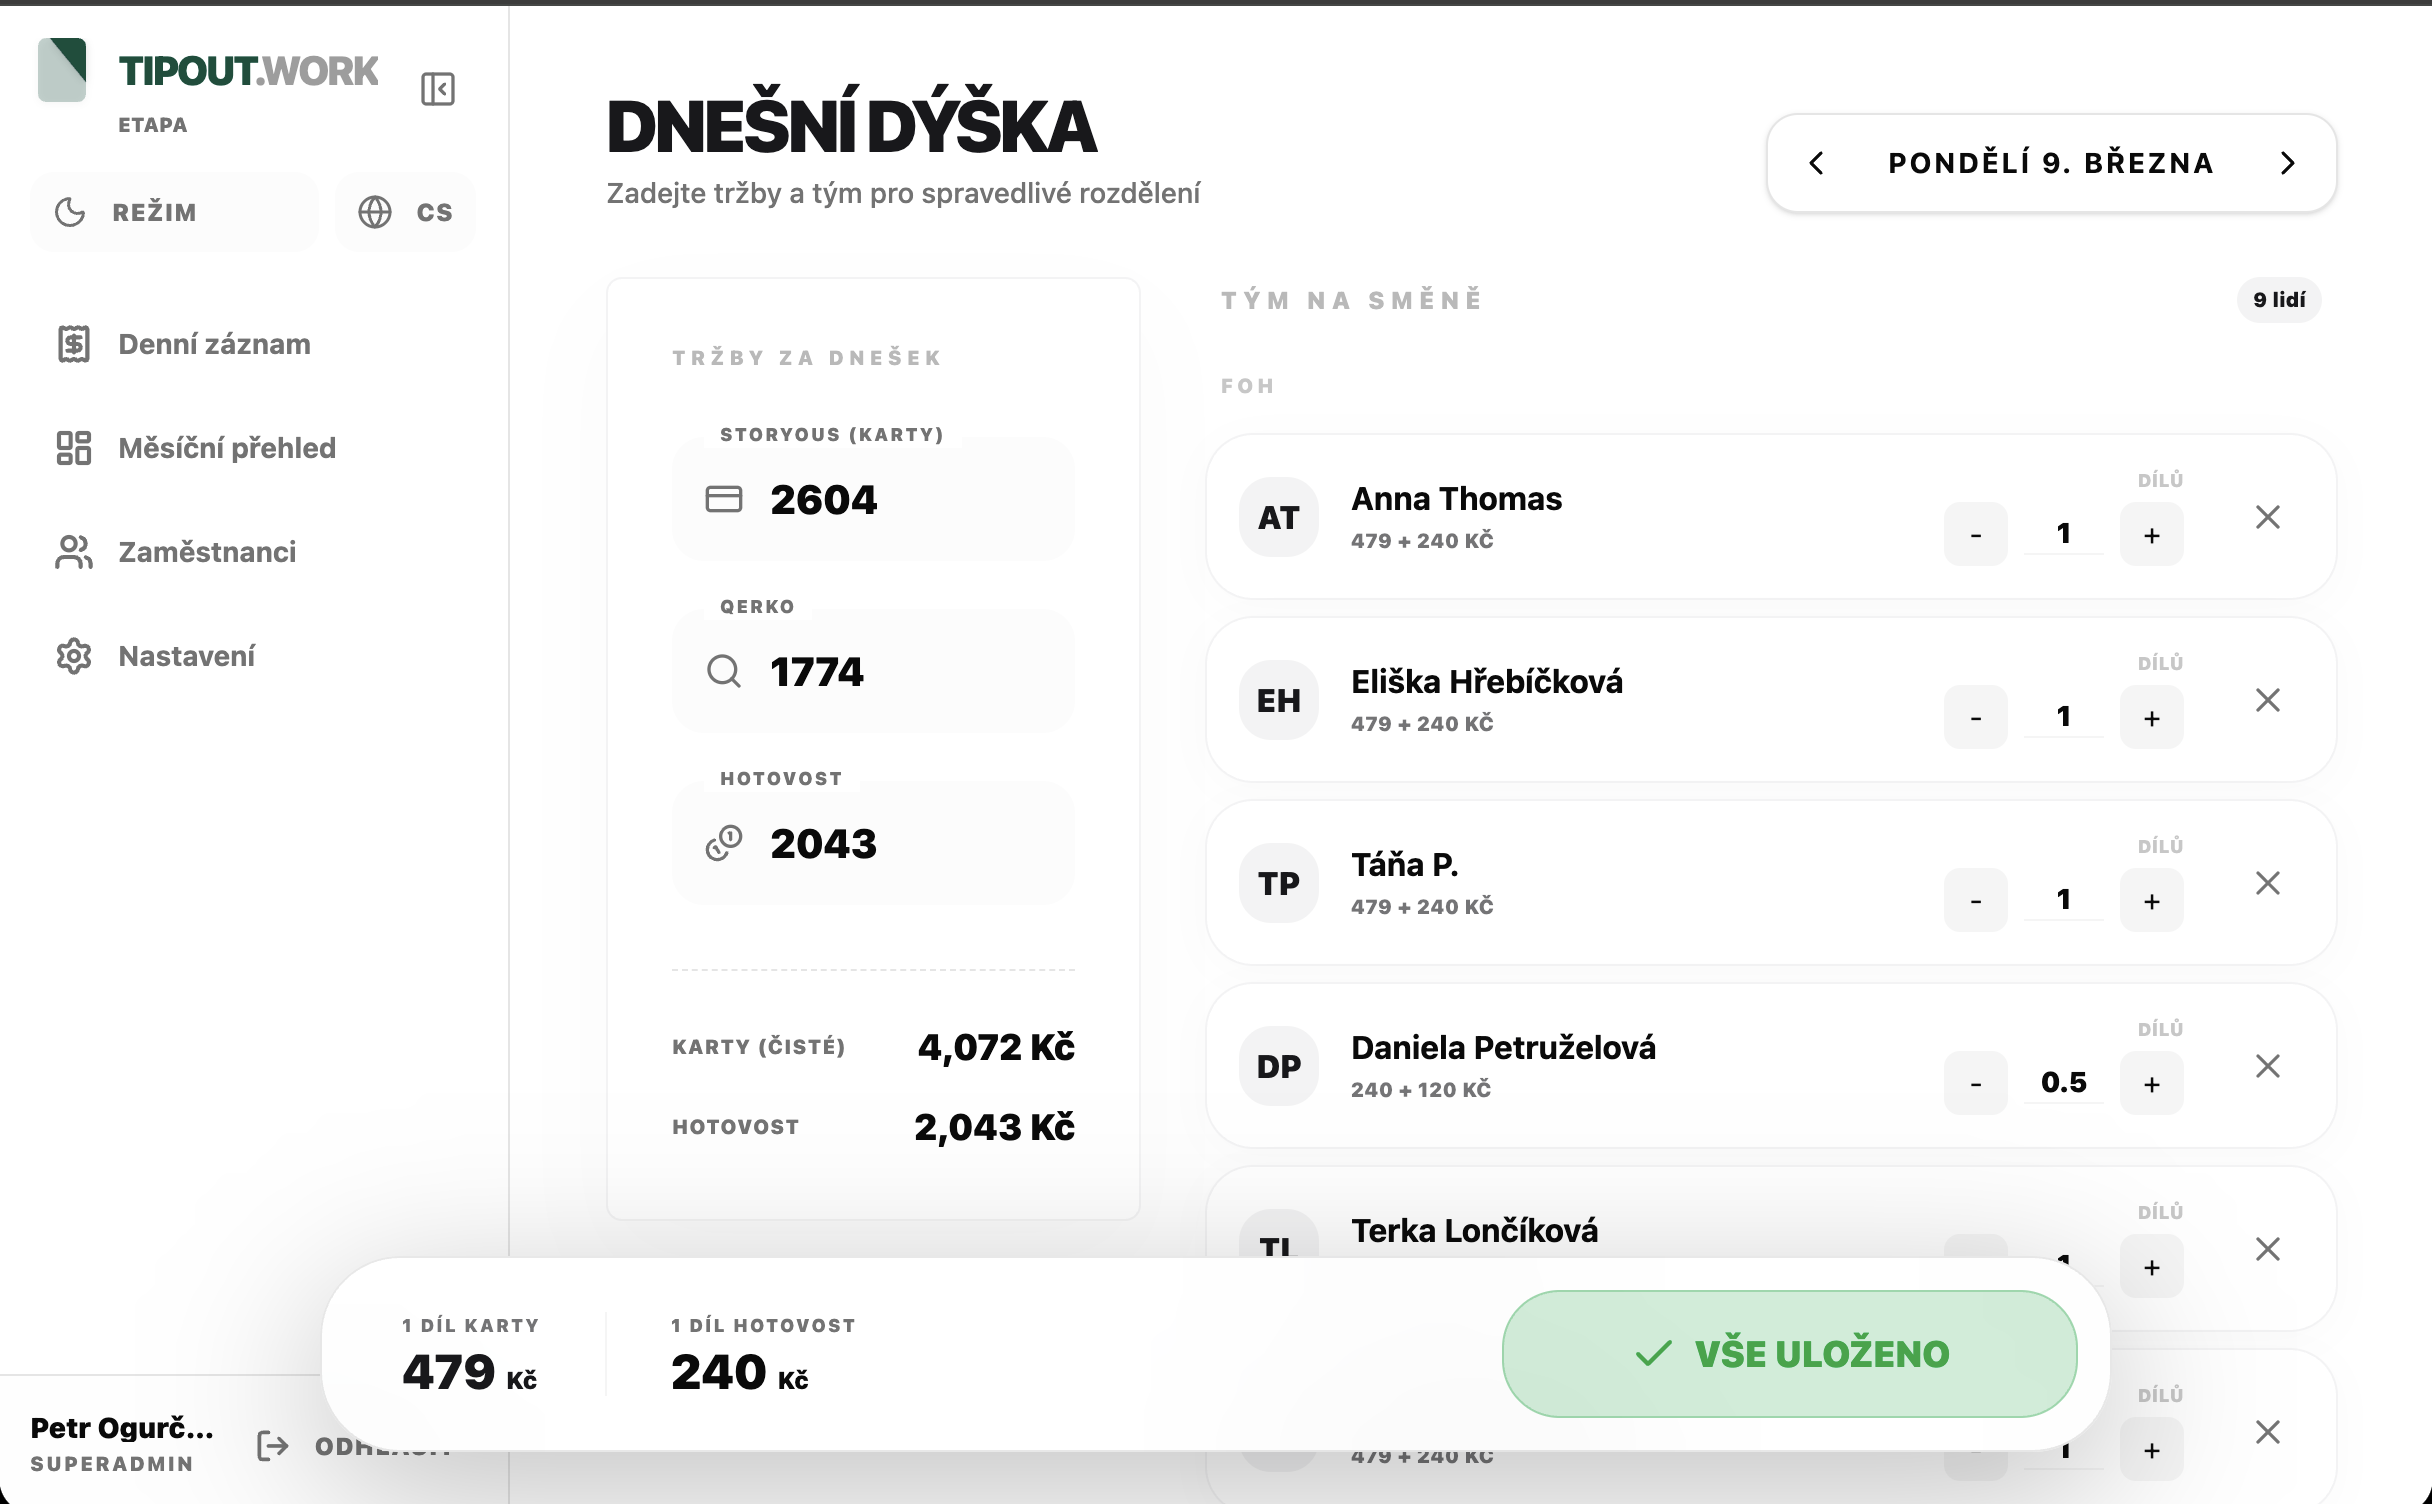
Task: Switch language via the CS globe toggle
Action: point(404,211)
